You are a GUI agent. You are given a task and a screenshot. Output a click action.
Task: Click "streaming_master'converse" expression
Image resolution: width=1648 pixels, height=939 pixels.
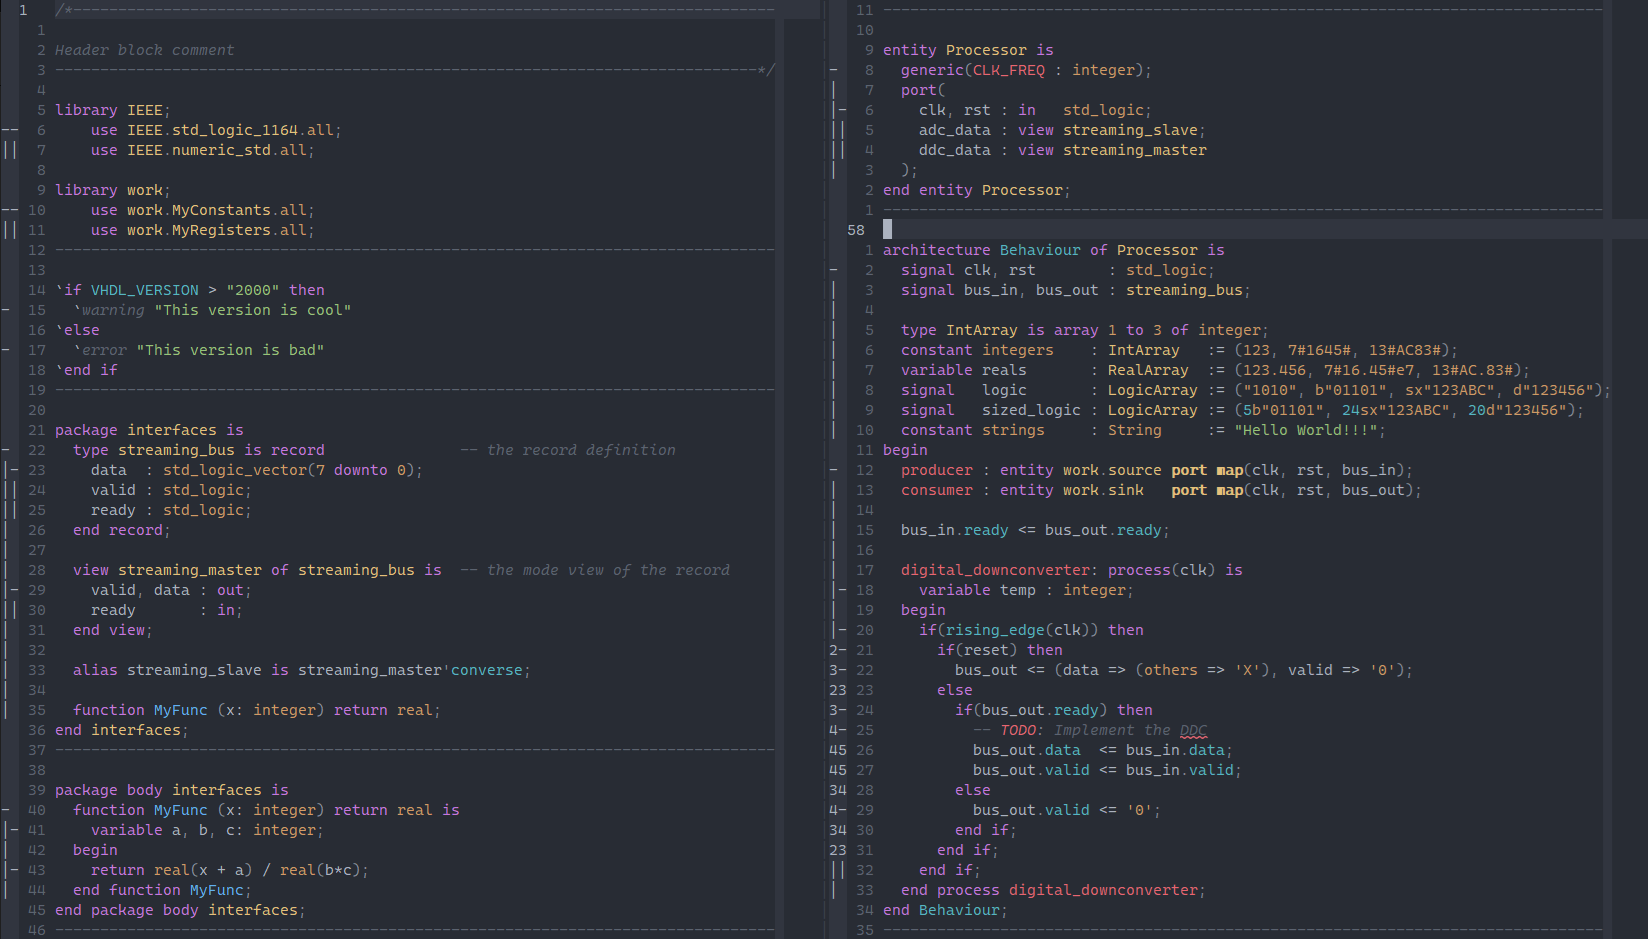(x=414, y=670)
